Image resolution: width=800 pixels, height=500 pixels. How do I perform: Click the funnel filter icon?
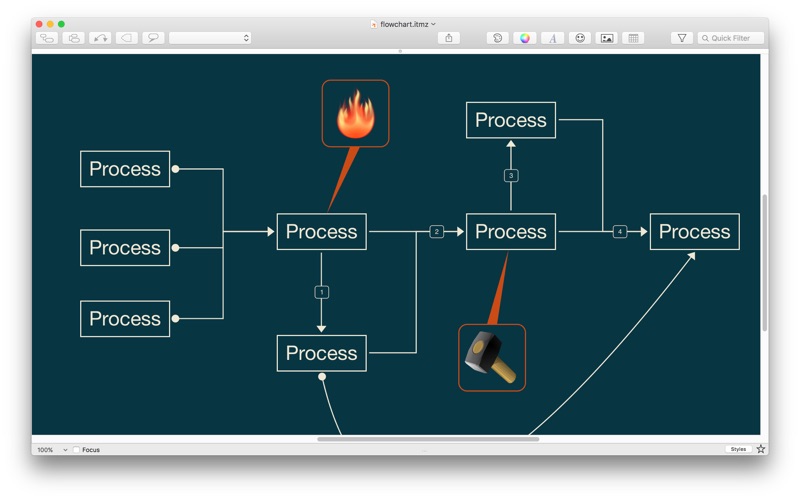point(682,38)
